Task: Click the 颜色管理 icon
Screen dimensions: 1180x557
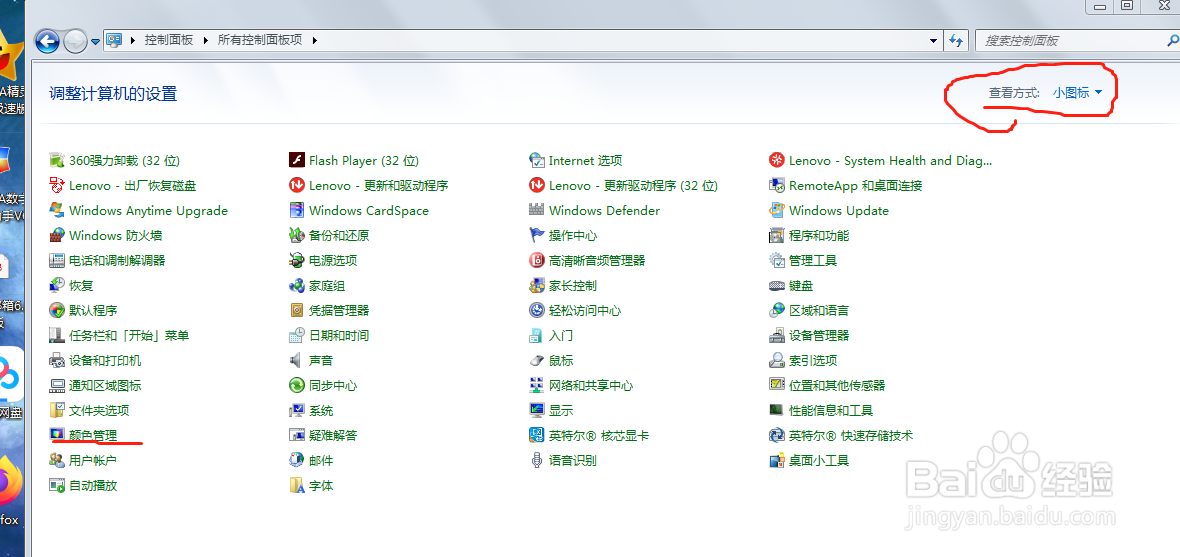Action: 56,435
